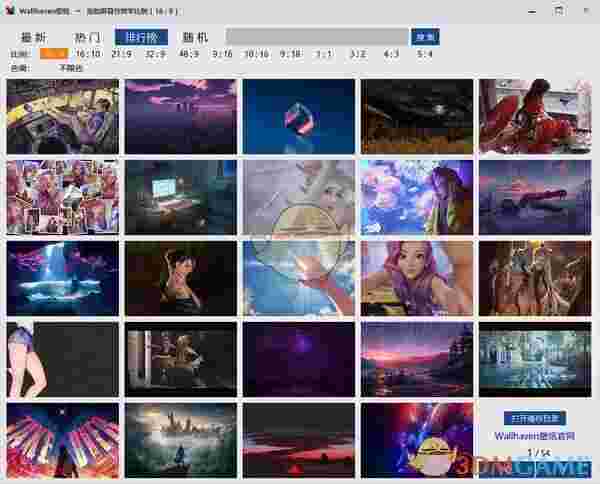Viewport: 600px width, 484px height.
Task: Open the pink-haired girl wallpaper thumbnail
Action: (417, 279)
